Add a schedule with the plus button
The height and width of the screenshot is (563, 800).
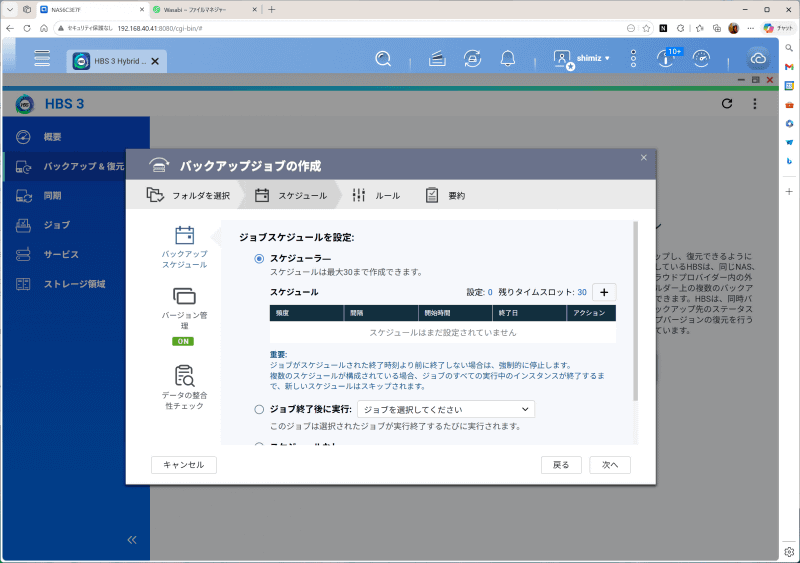click(604, 292)
